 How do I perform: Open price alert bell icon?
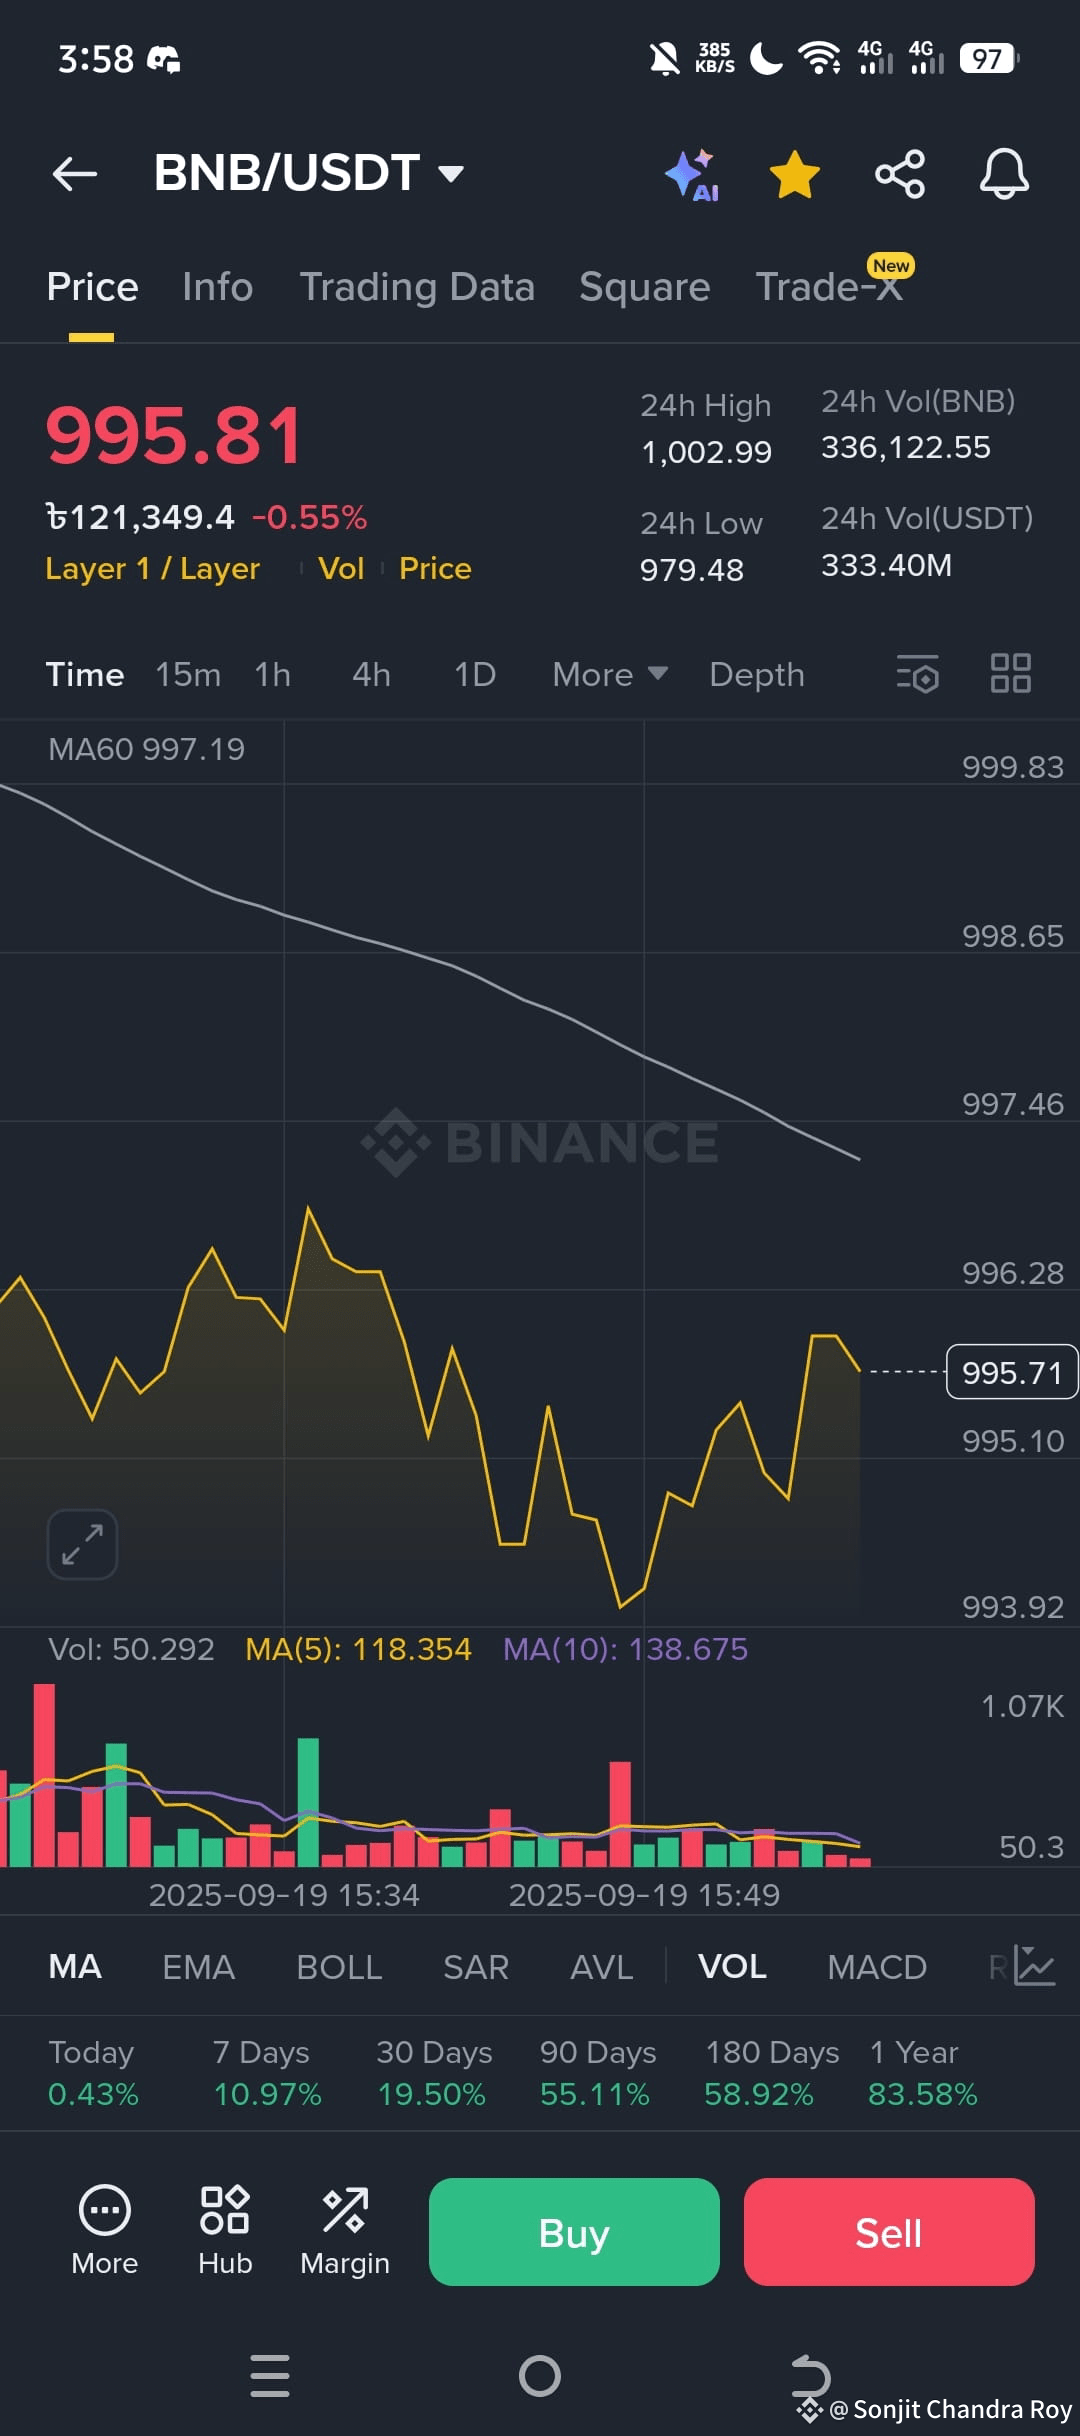click(1004, 174)
